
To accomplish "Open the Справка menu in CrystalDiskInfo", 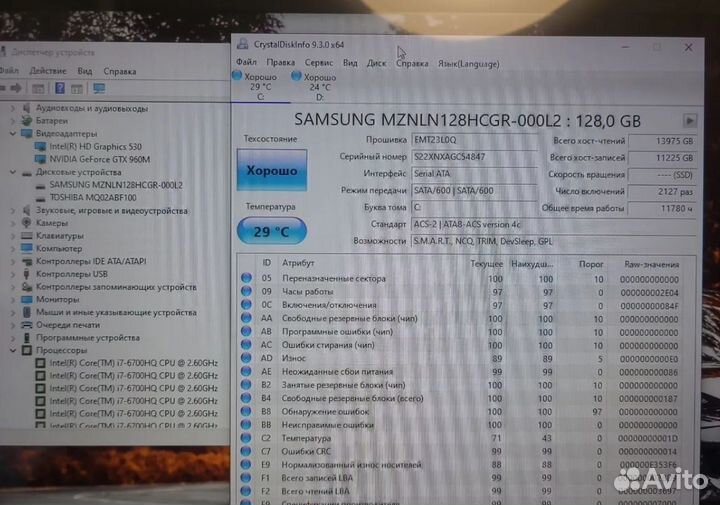I will click(x=412, y=63).
